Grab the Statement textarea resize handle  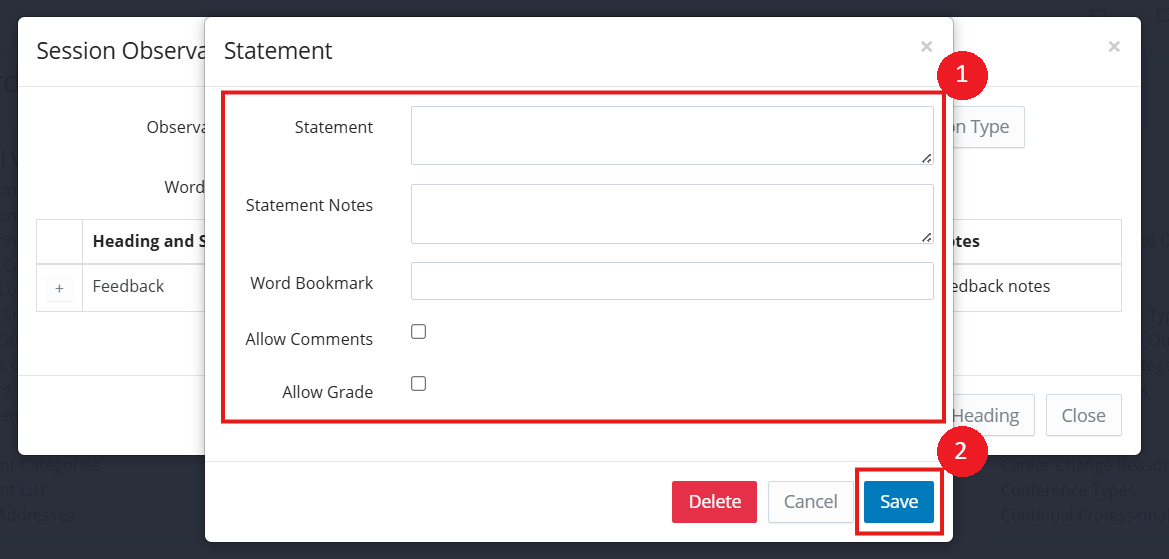click(927, 158)
